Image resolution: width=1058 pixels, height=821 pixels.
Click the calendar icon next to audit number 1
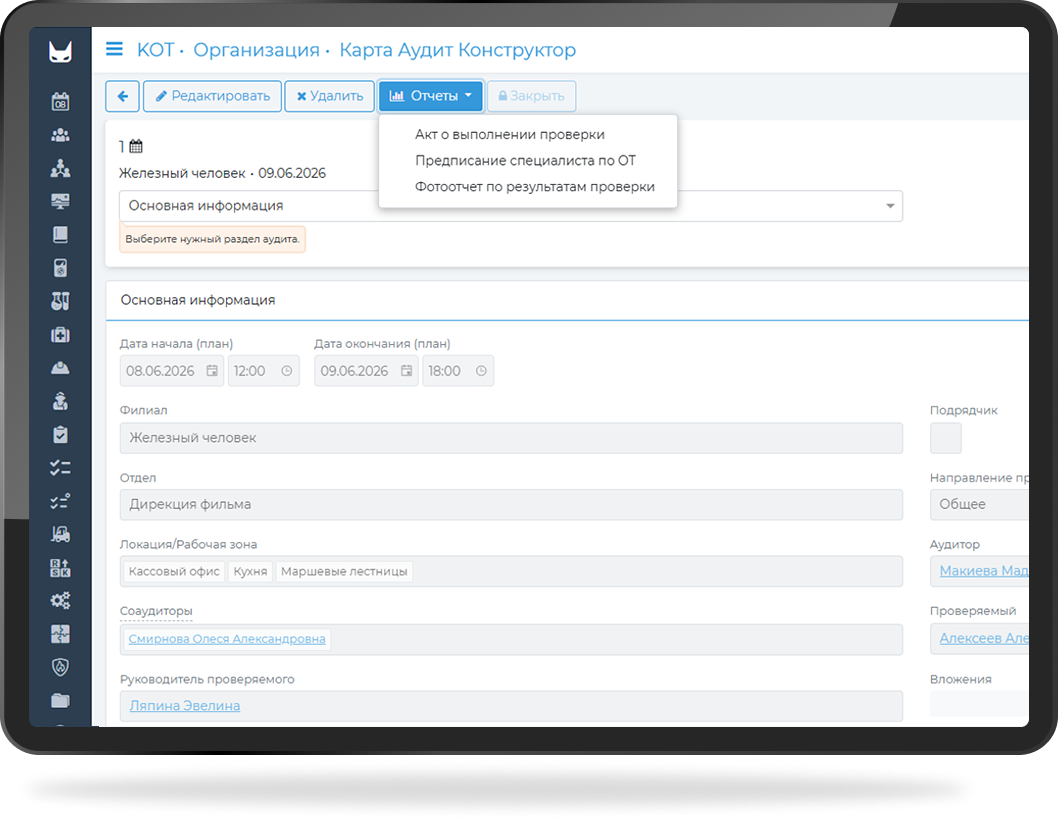click(x=136, y=146)
